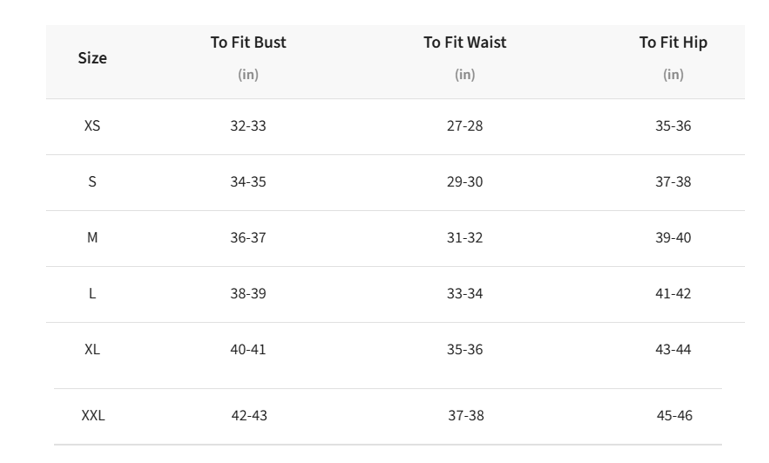
Task: Click the XL size row label
Action: [x=92, y=349]
